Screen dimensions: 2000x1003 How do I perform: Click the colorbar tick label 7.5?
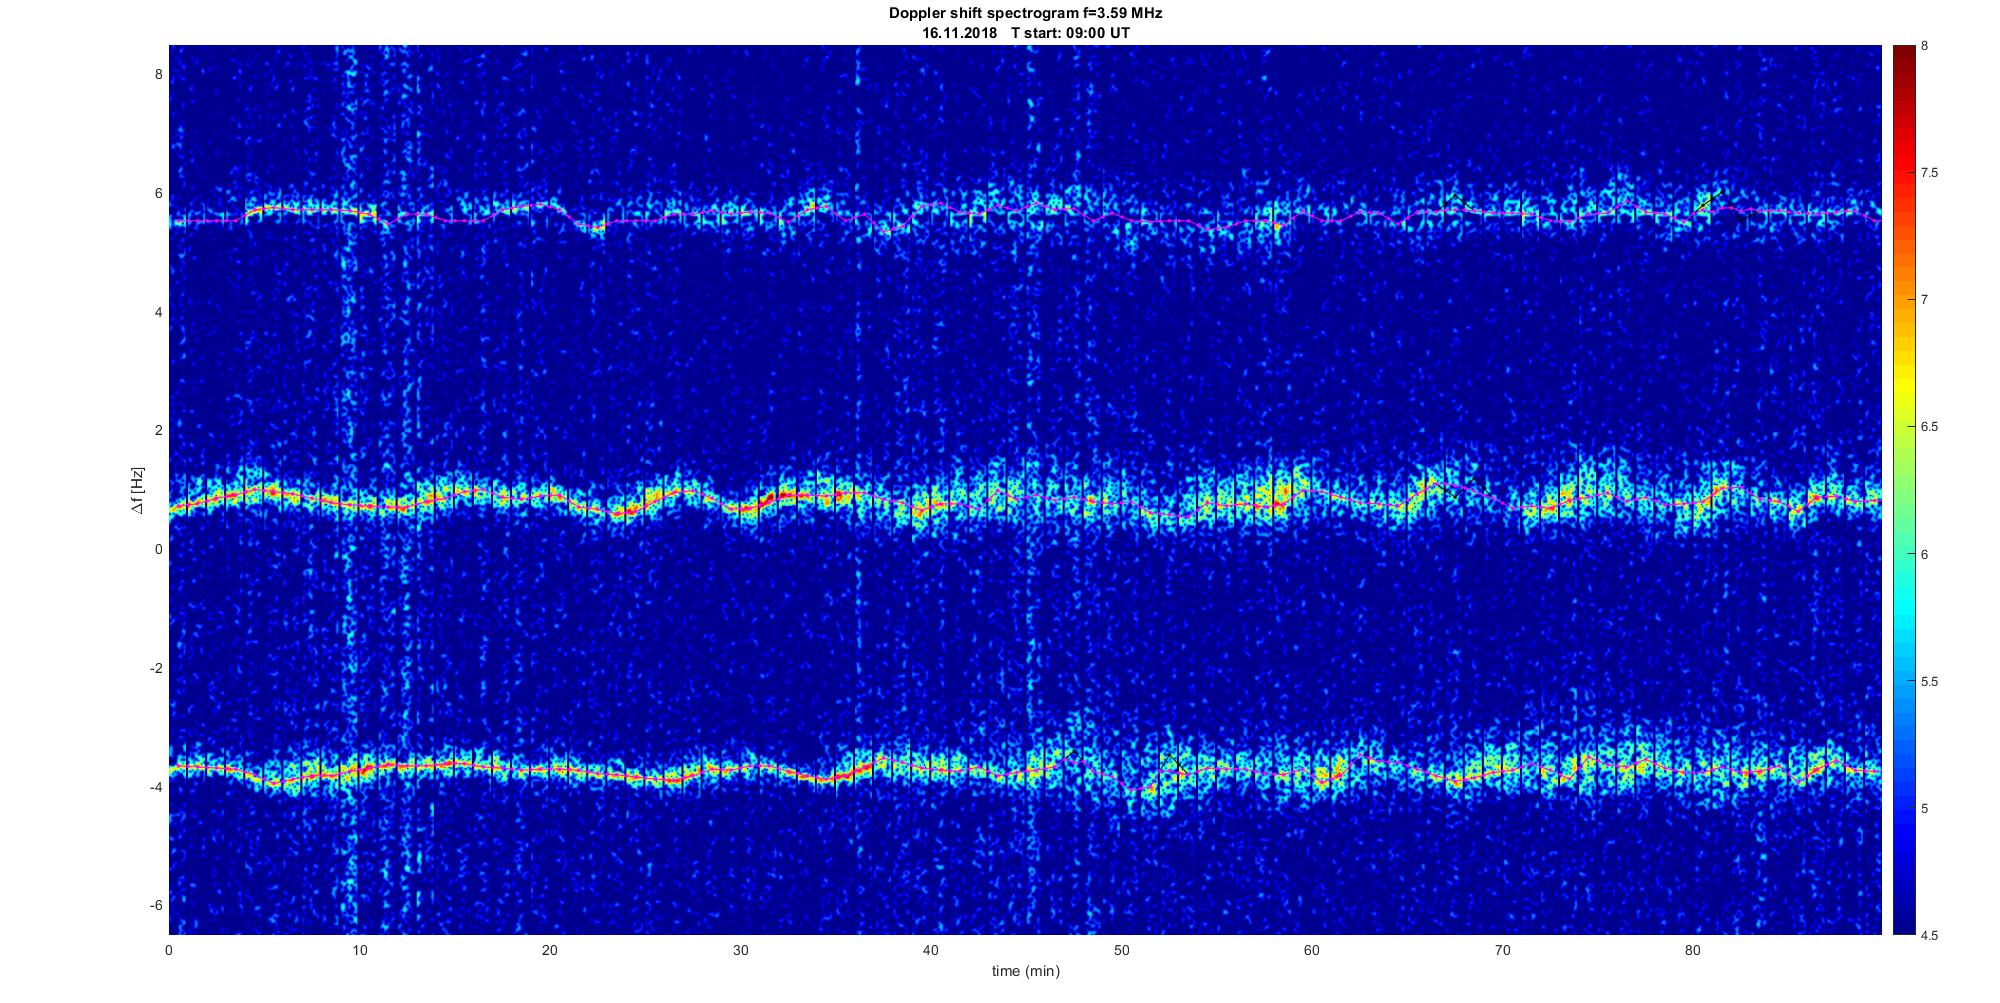1929,173
